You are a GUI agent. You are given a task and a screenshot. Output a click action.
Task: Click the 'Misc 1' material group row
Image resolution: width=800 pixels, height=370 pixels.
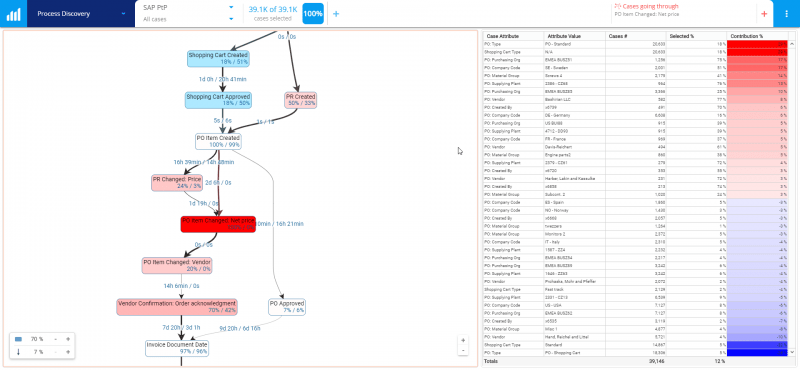coord(635,329)
